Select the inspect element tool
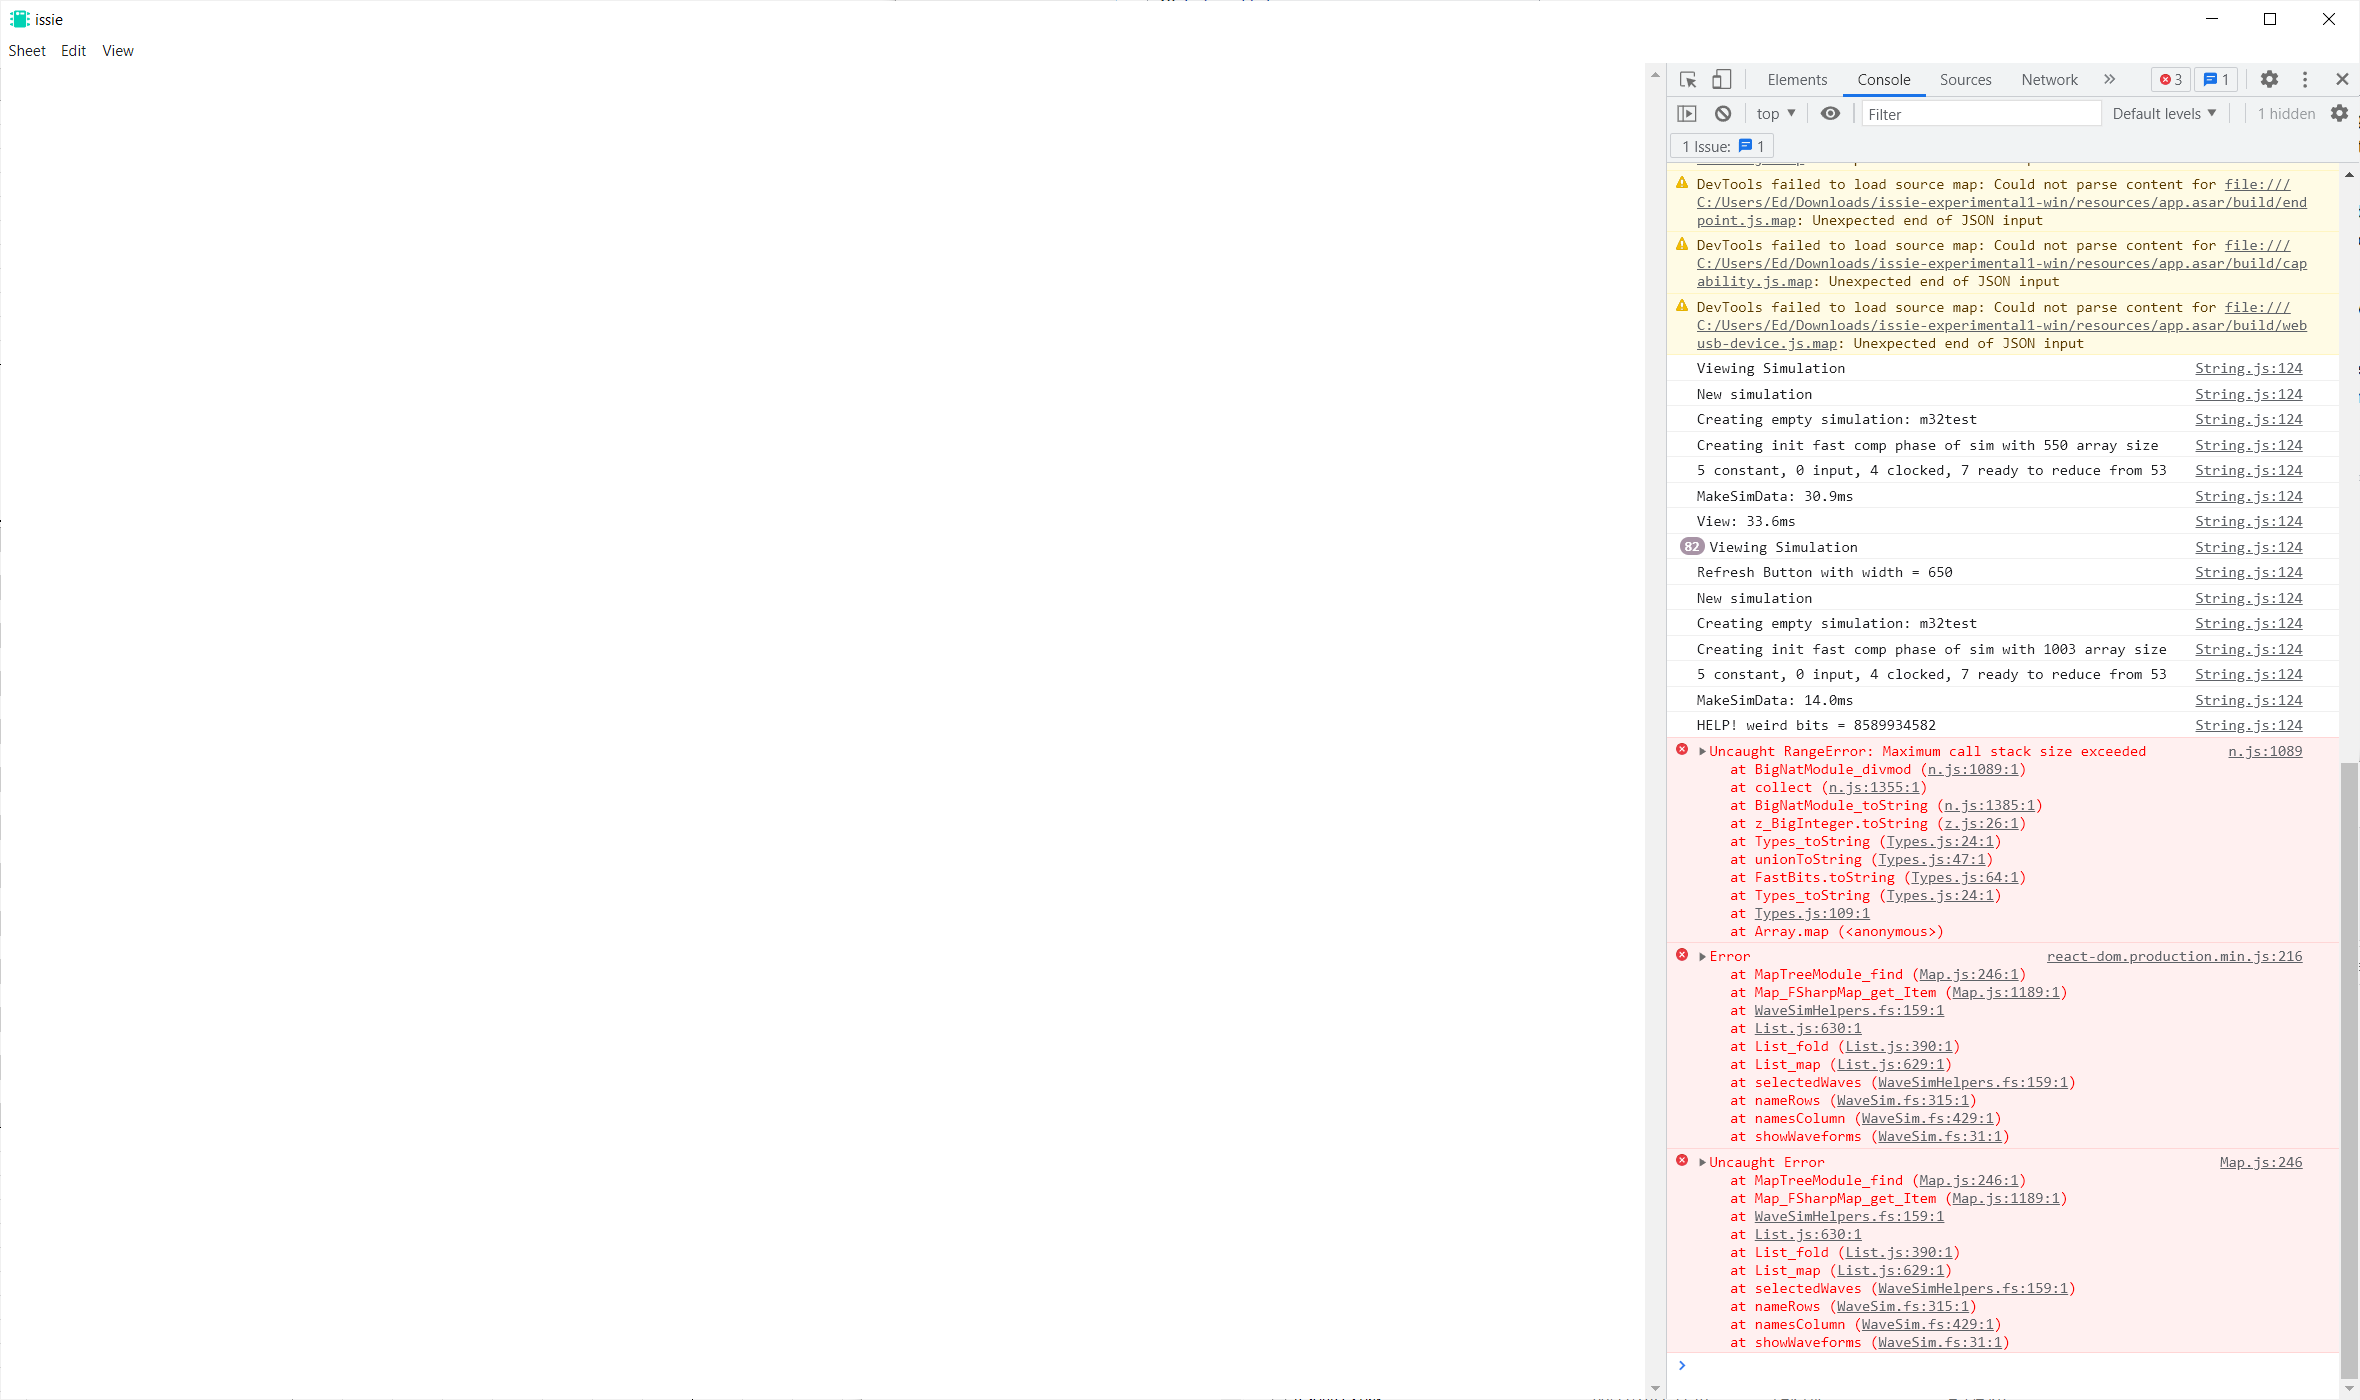This screenshot has height=1400, width=2360. pyautogui.click(x=1687, y=79)
